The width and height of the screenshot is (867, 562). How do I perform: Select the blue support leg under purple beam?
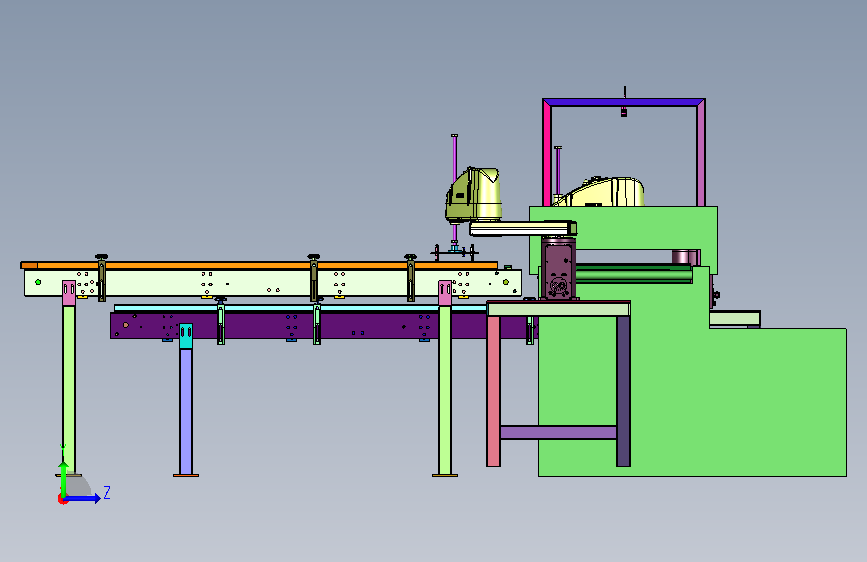coord(186,412)
